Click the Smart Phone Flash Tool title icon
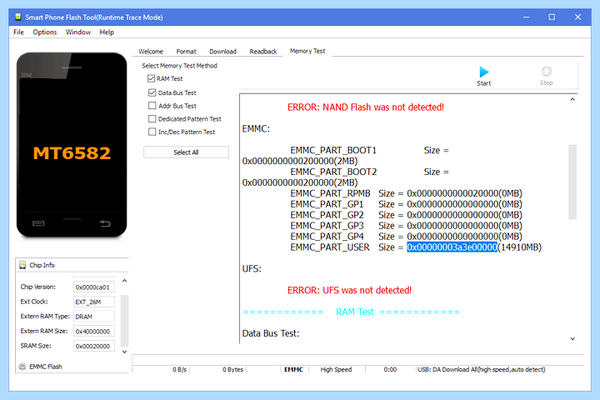600x400 pixels. pyautogui.click(x=18, y=17)
